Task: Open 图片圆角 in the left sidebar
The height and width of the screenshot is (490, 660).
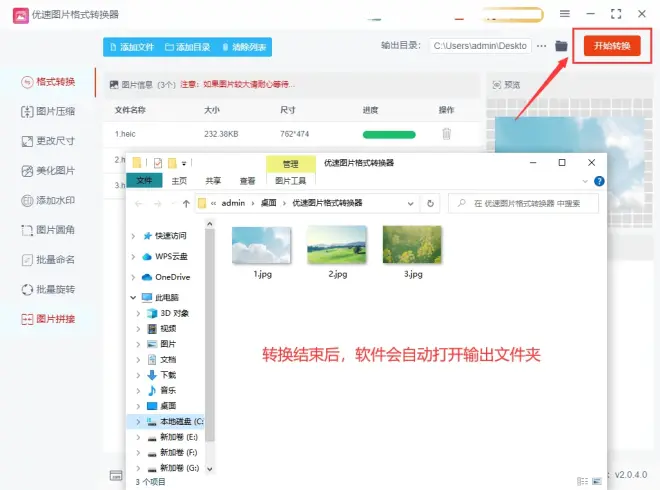Action: click(48, 230)
